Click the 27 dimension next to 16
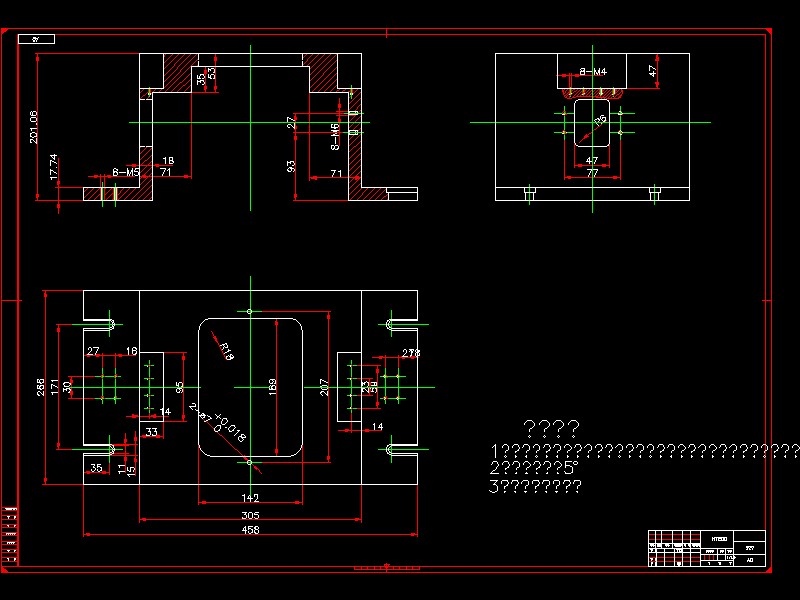This screenshot has width=800, height=600. click(x=93, y=351)
